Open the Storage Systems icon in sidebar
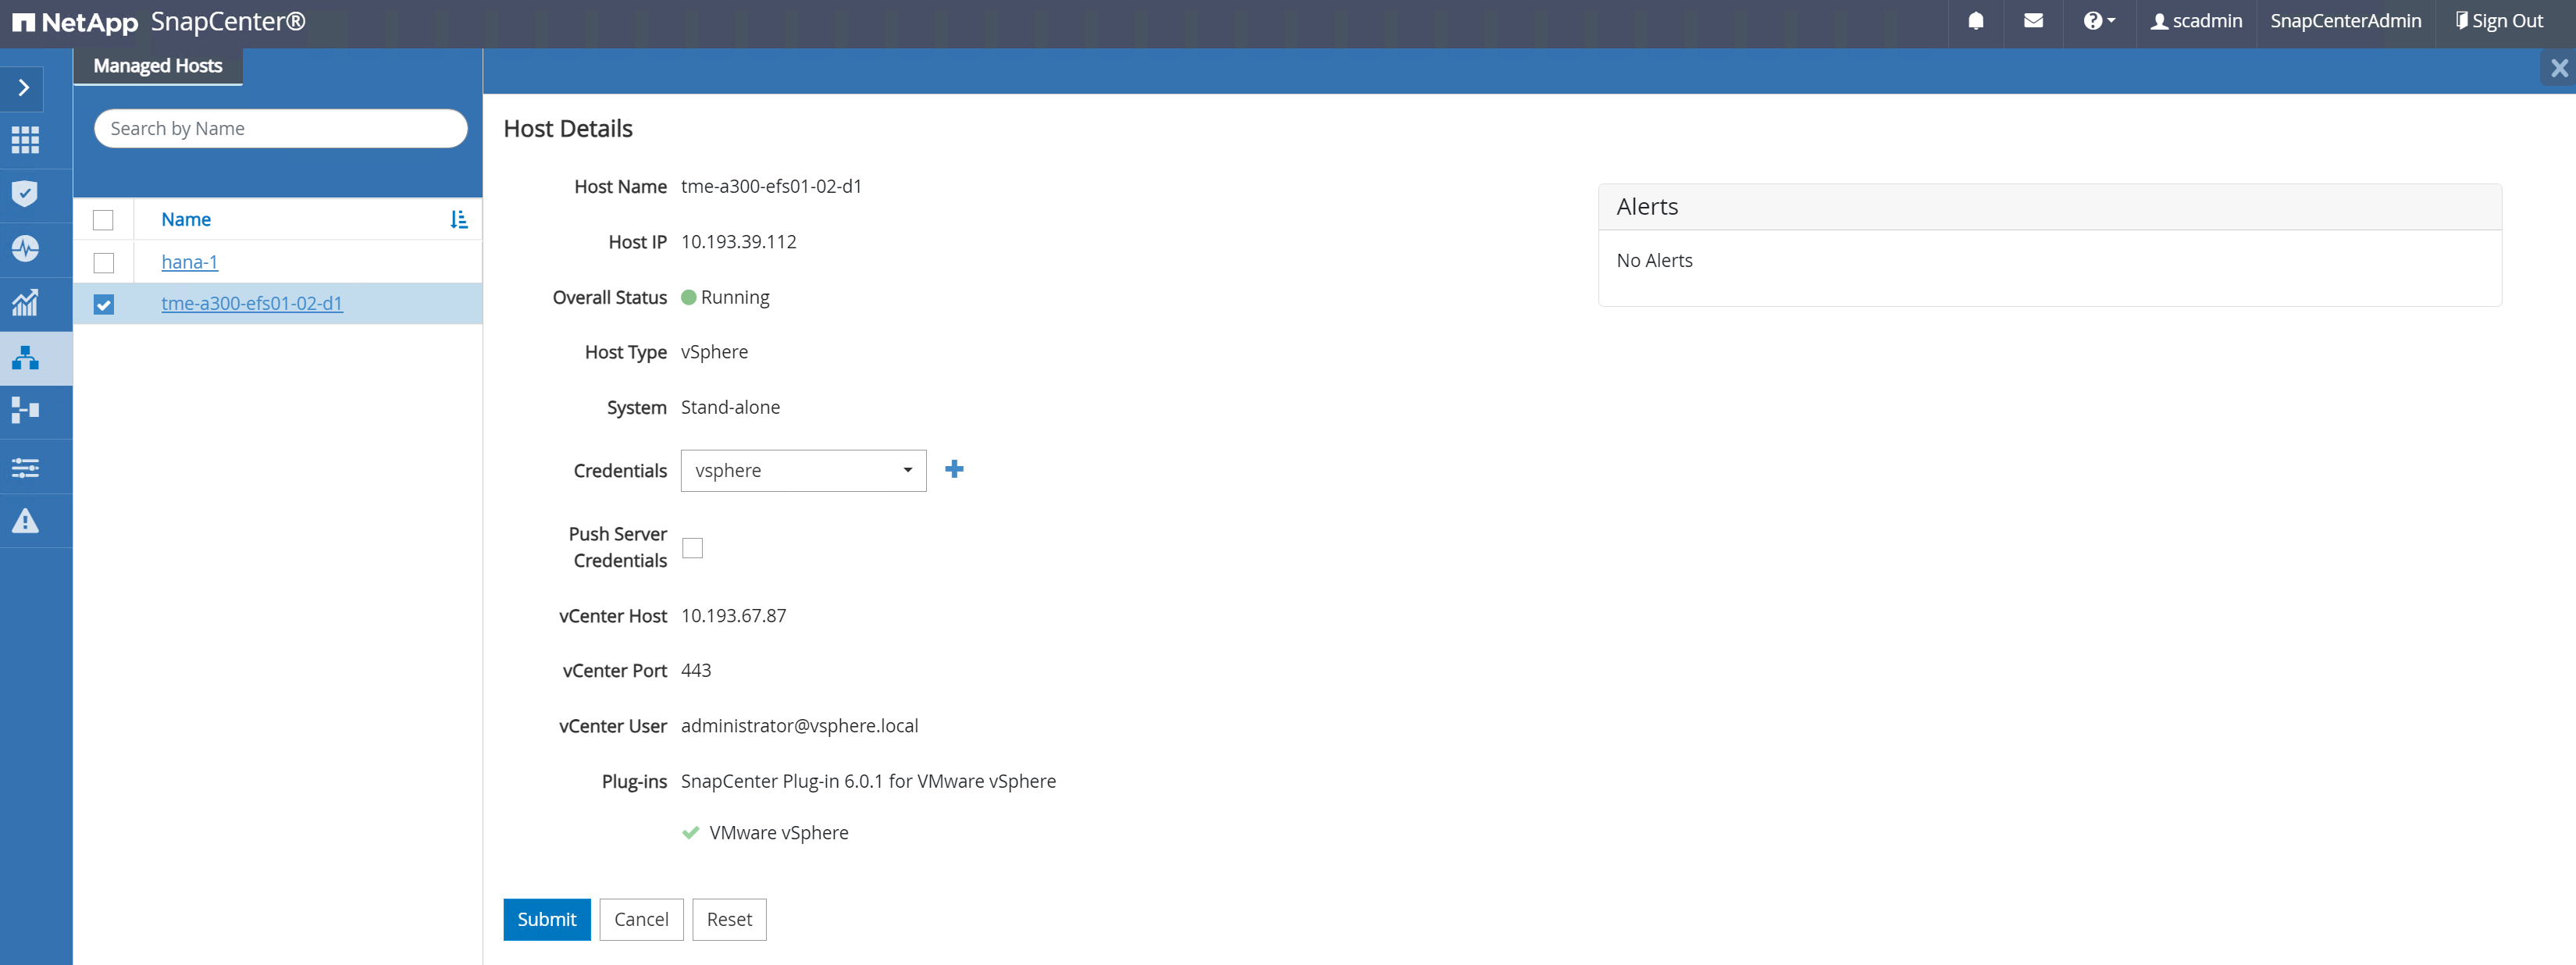 point(25,411)
